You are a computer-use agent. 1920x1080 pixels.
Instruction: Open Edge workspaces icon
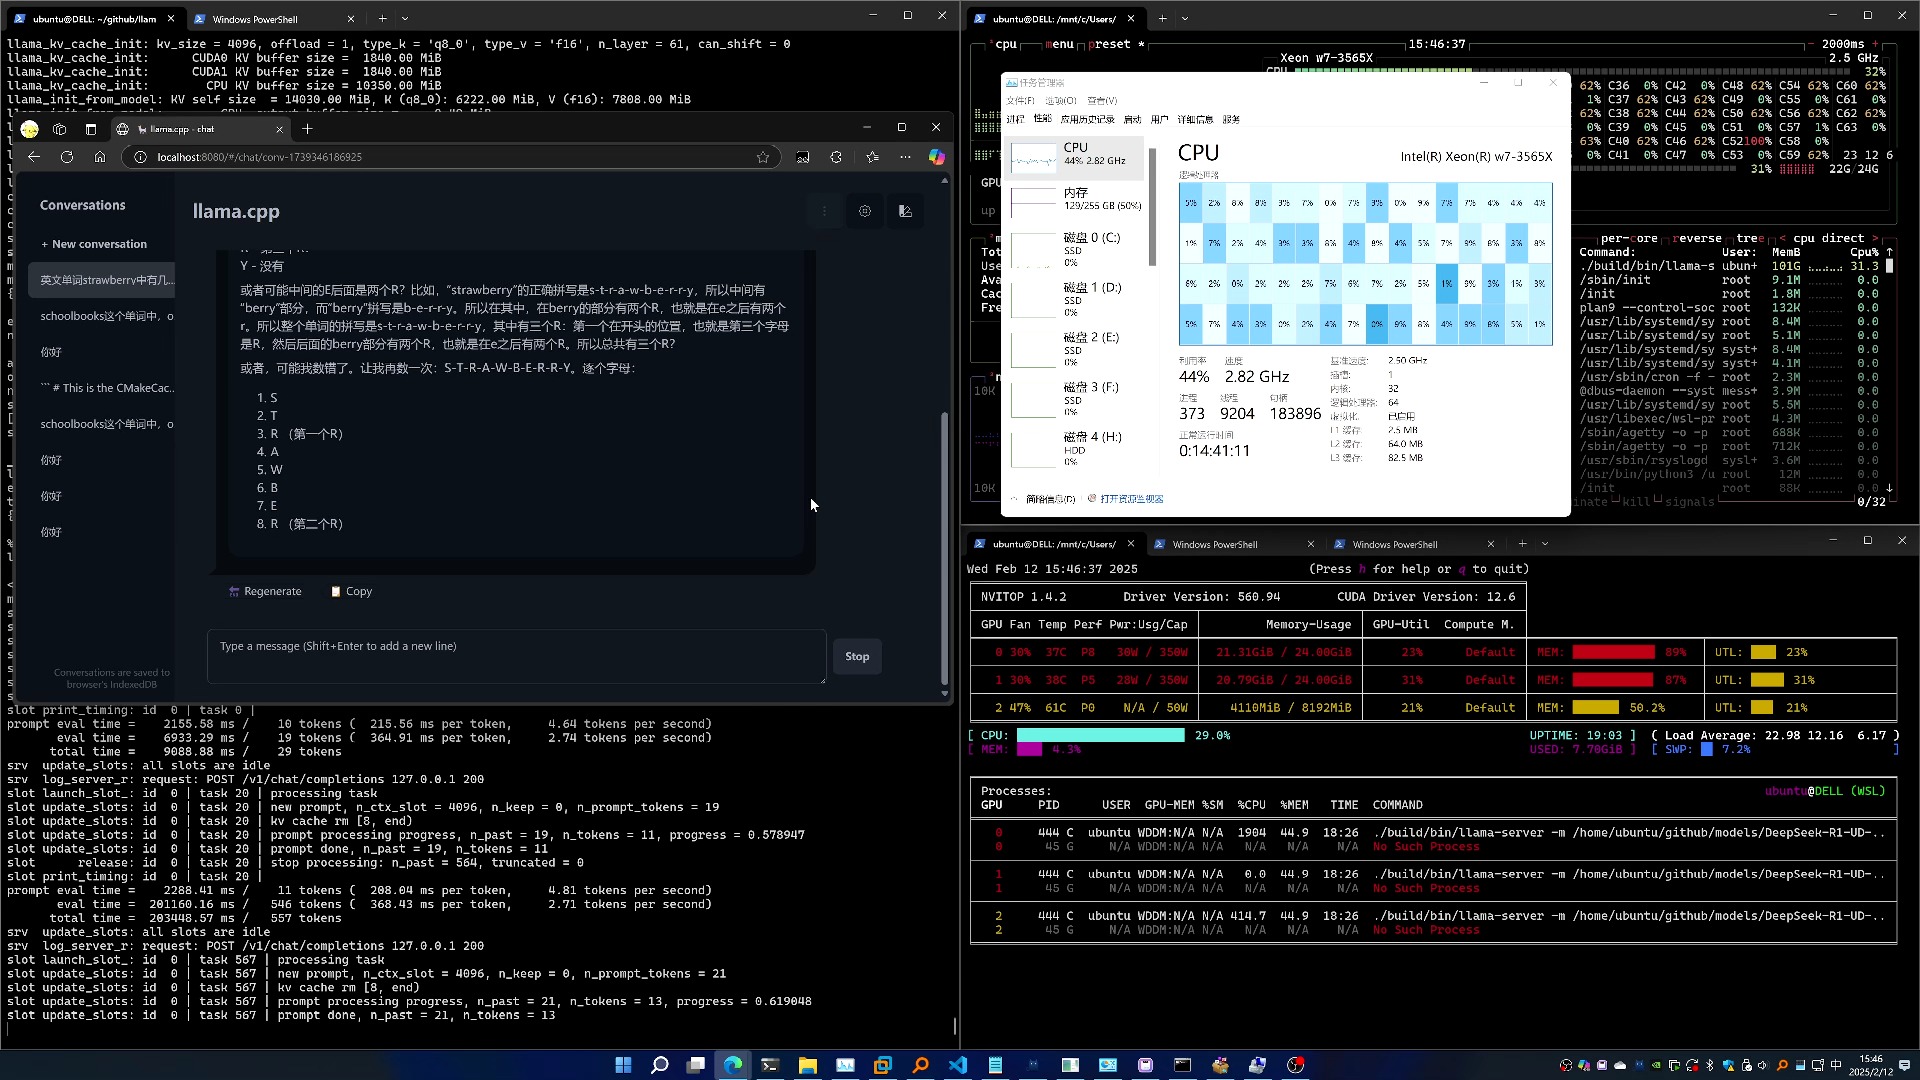[x=60, y=129]
